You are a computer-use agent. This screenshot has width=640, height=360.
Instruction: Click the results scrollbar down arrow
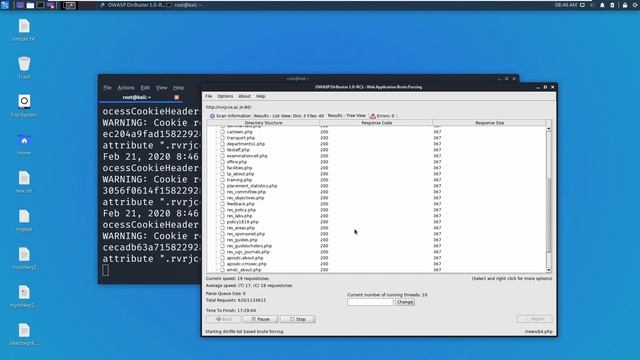pos(549,270)
